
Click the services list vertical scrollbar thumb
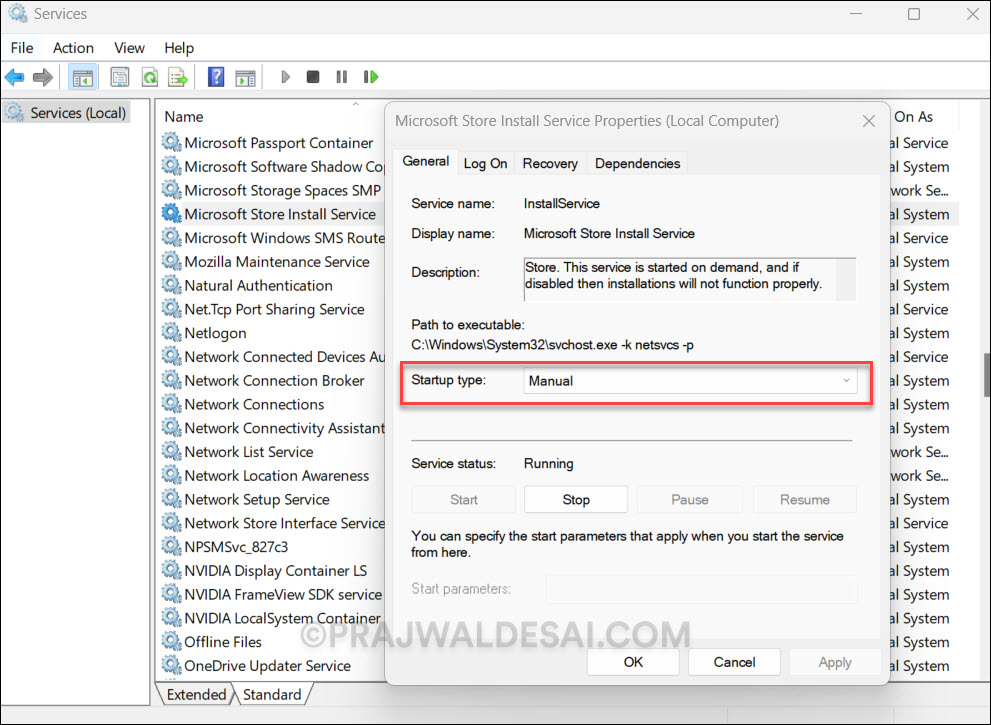[987, 375]
